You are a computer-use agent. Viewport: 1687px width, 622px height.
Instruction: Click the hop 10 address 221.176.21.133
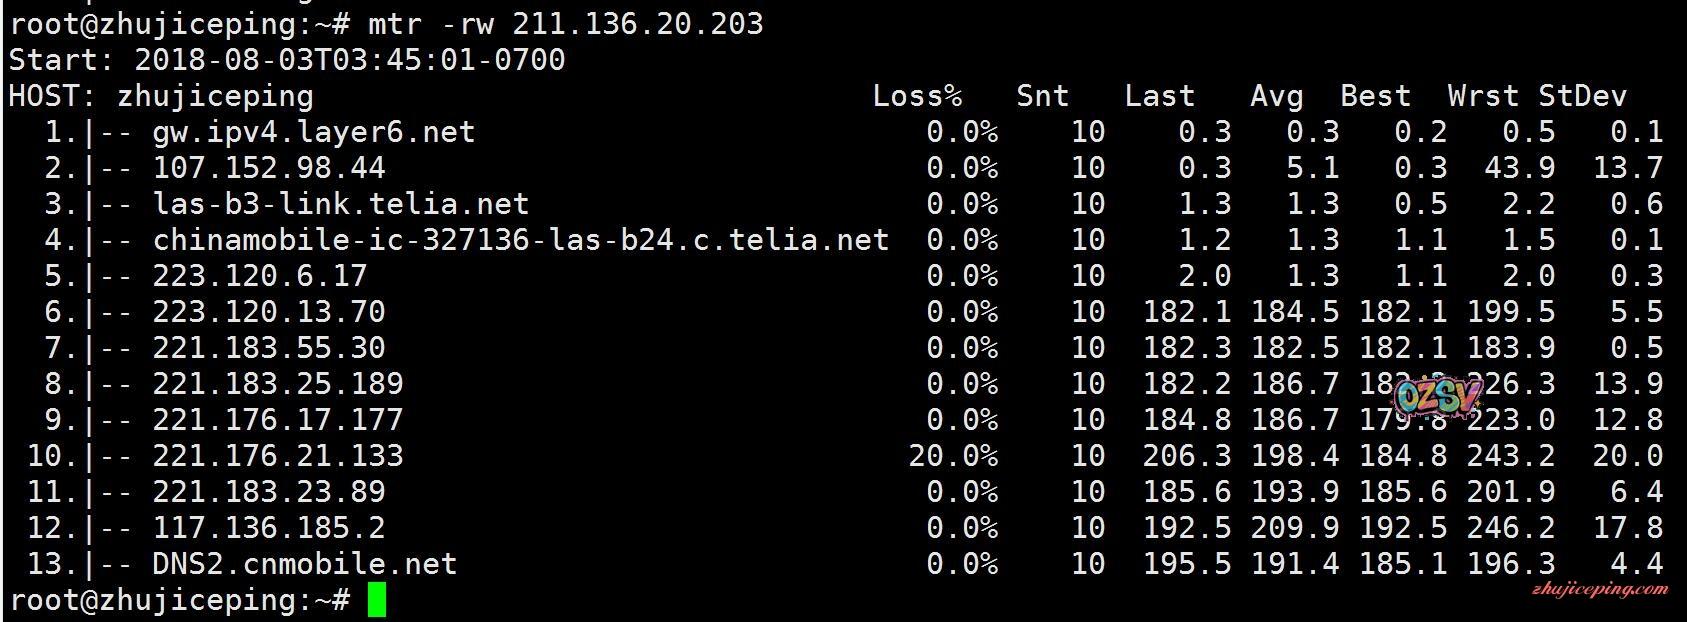click(277, 456)
